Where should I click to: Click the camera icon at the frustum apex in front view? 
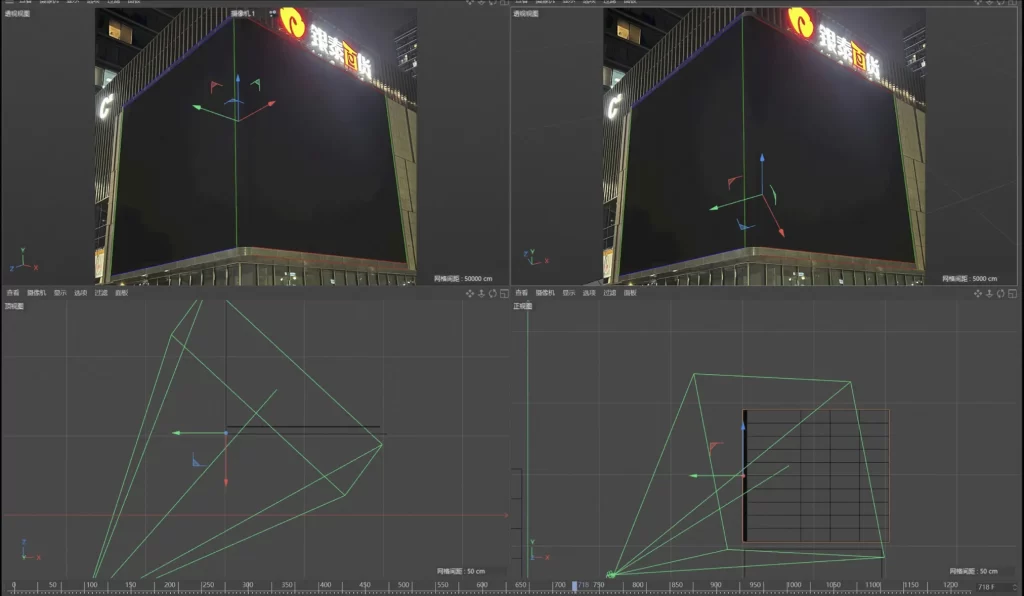[x=611, y=574]
